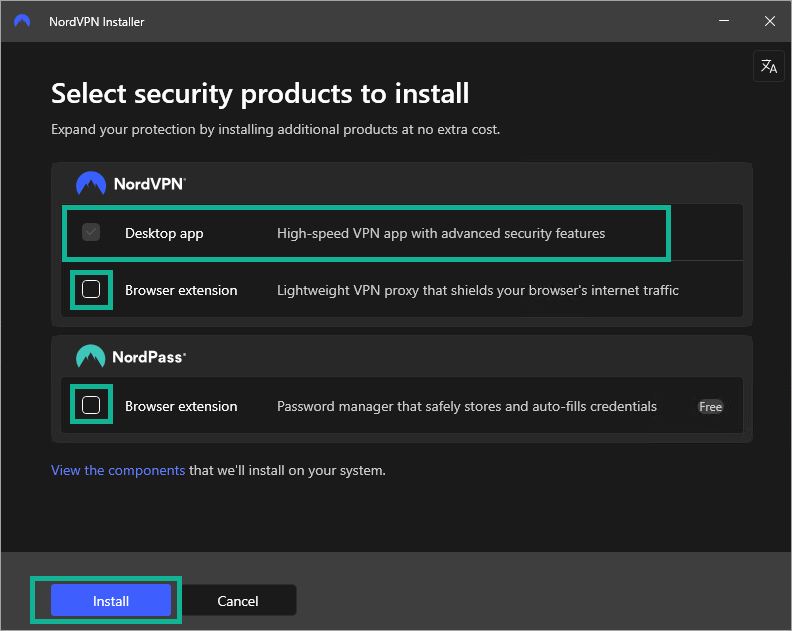This screenshot has width=792, height=631.
Task: Click the Lightweight VPN proxy description
Action: (x=478, y=290)
